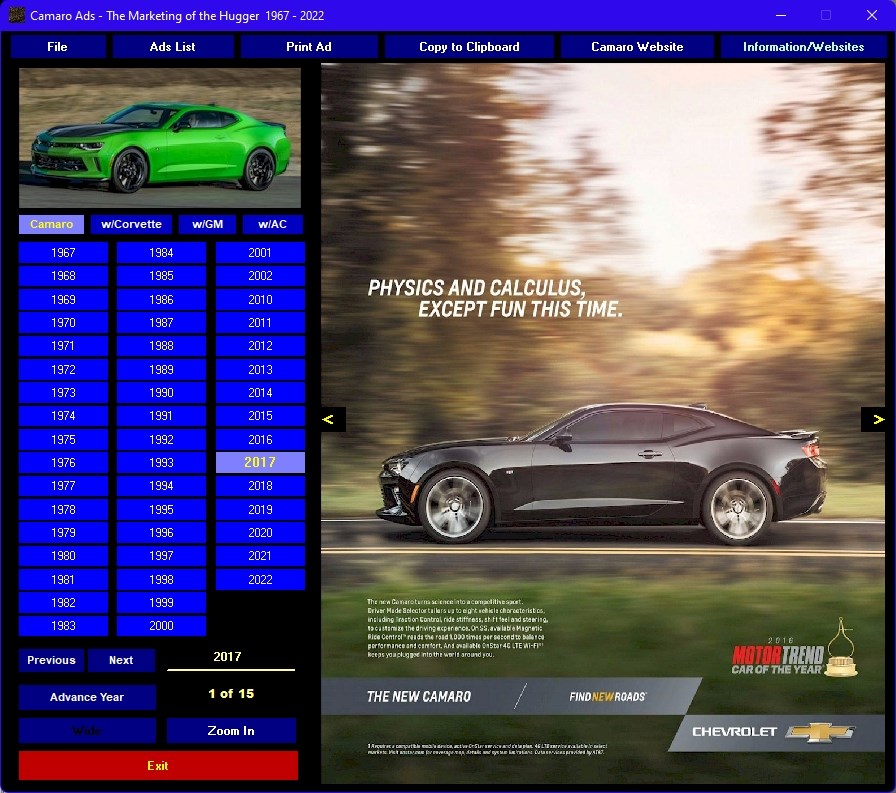Screen dimensions: 896x793
Task: Select the year 1984
Action: point(161,253)
